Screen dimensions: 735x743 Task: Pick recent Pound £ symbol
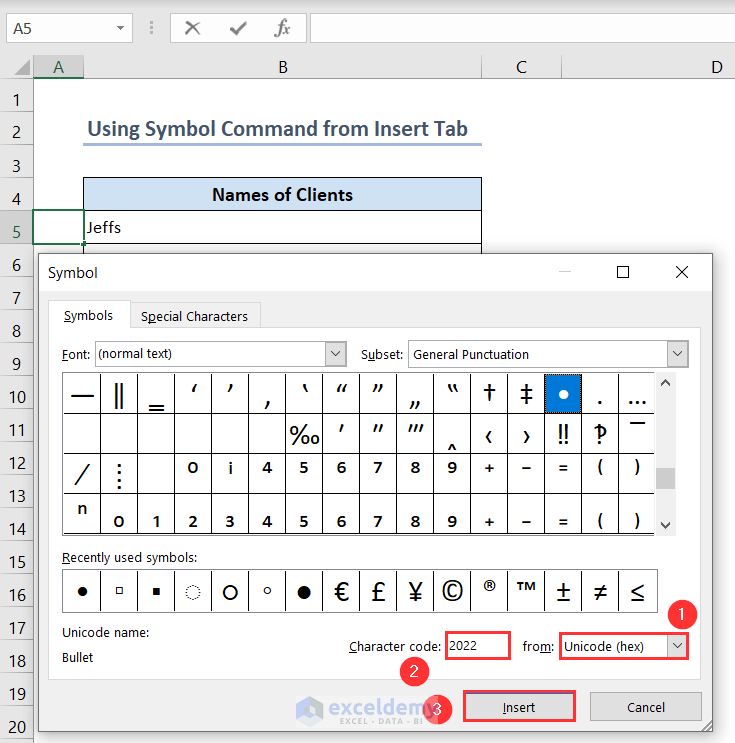coord(378,591)
